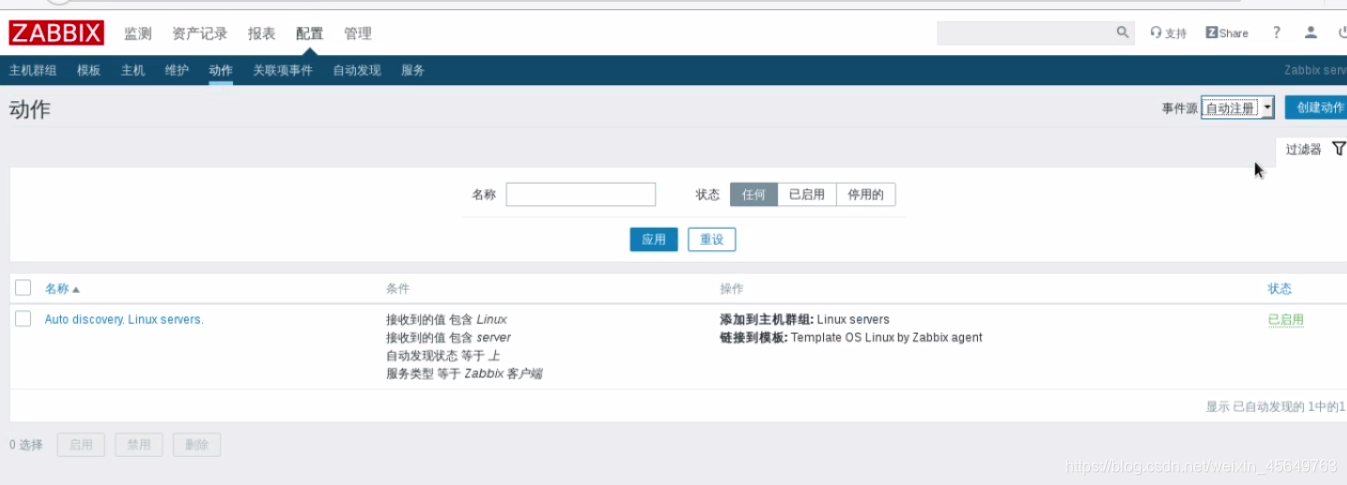Open the help question mark icon
Viewport: 1347px width, 485px height.
tap(1276, 33)
